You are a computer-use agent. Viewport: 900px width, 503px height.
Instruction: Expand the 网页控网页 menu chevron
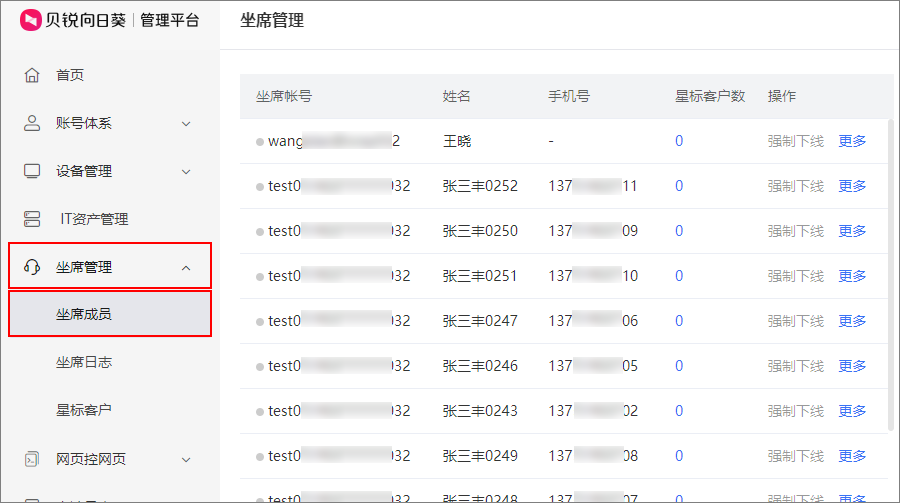[186, 460]
